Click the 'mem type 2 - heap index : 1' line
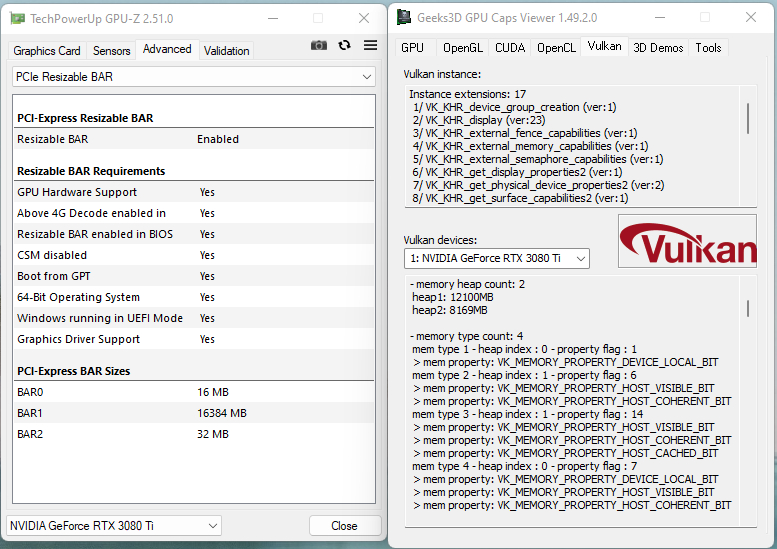 click(524, 375)
